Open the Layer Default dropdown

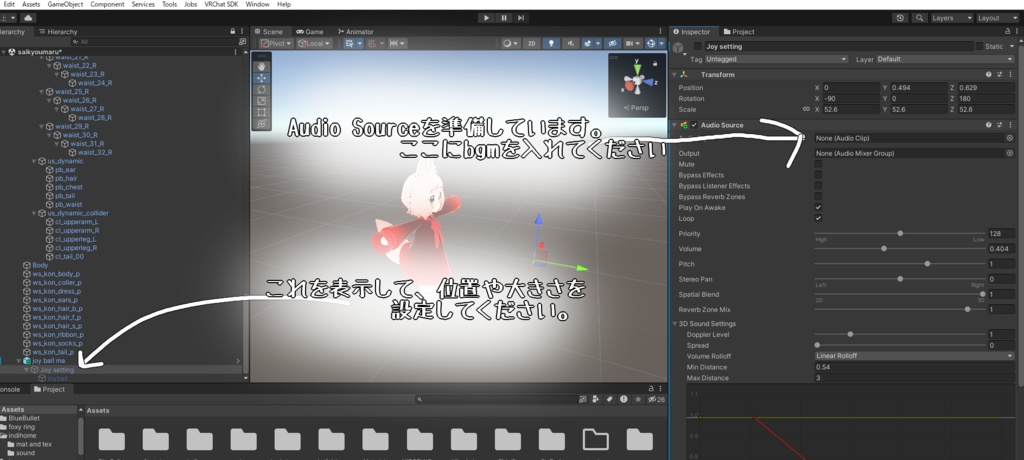point(946,59)
